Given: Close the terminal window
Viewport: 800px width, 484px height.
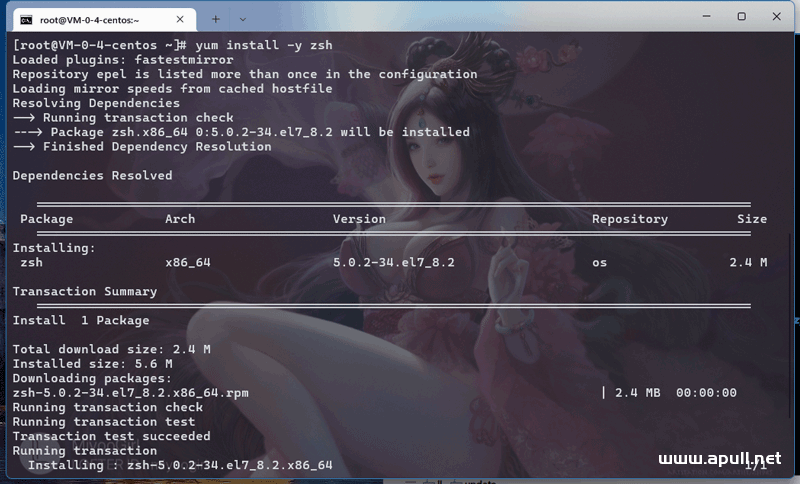Looking at the screenshot, I should tap(777, 16).
